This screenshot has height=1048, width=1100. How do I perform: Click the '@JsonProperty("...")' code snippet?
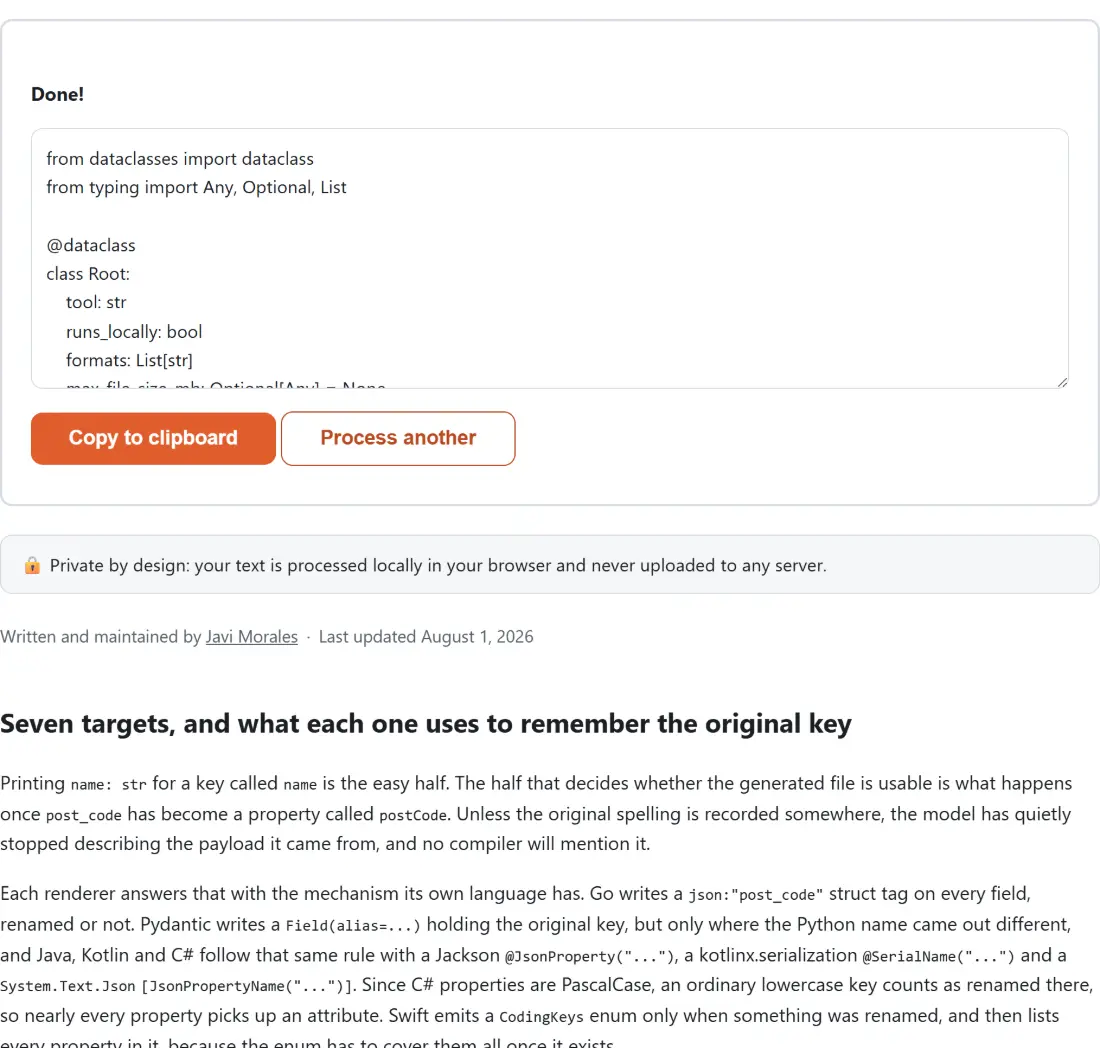[589, 956]
